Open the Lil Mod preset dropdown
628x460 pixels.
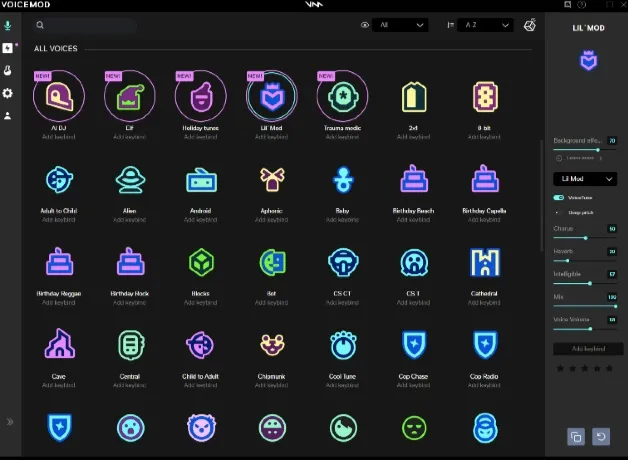point(585,179)
